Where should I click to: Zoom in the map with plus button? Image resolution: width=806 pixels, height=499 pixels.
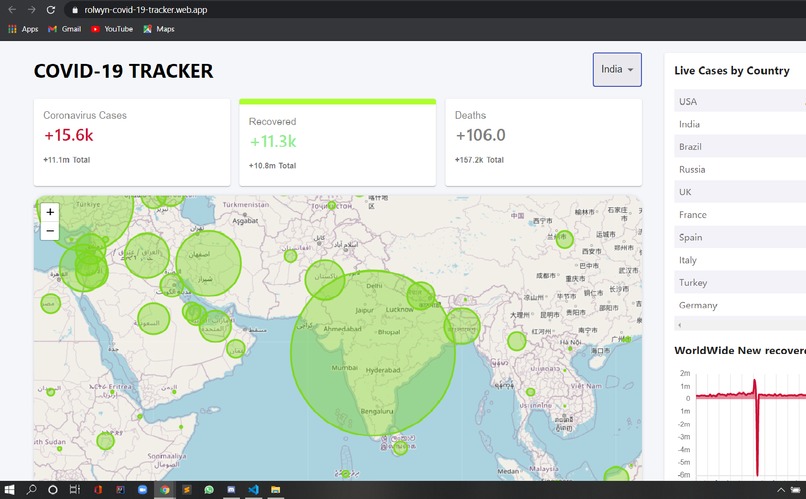(x=50, y=212)
